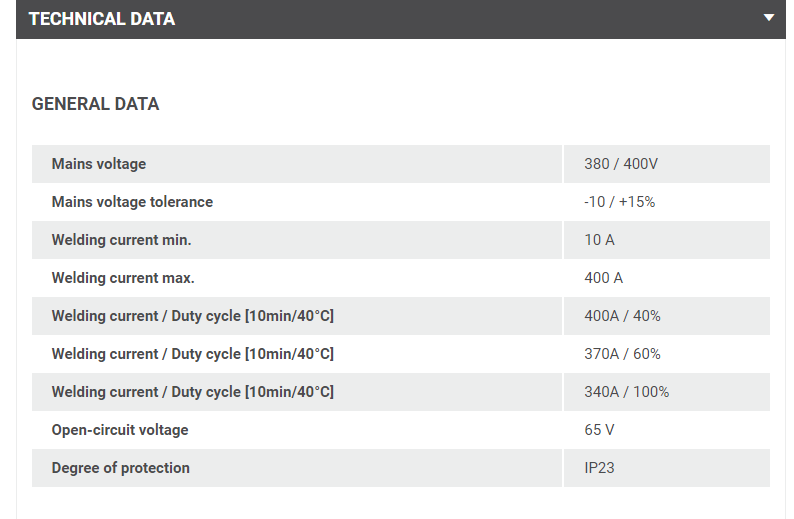Select the Degree of protection label
This screenshot has height=519, width=794.
tap(120, 468)
